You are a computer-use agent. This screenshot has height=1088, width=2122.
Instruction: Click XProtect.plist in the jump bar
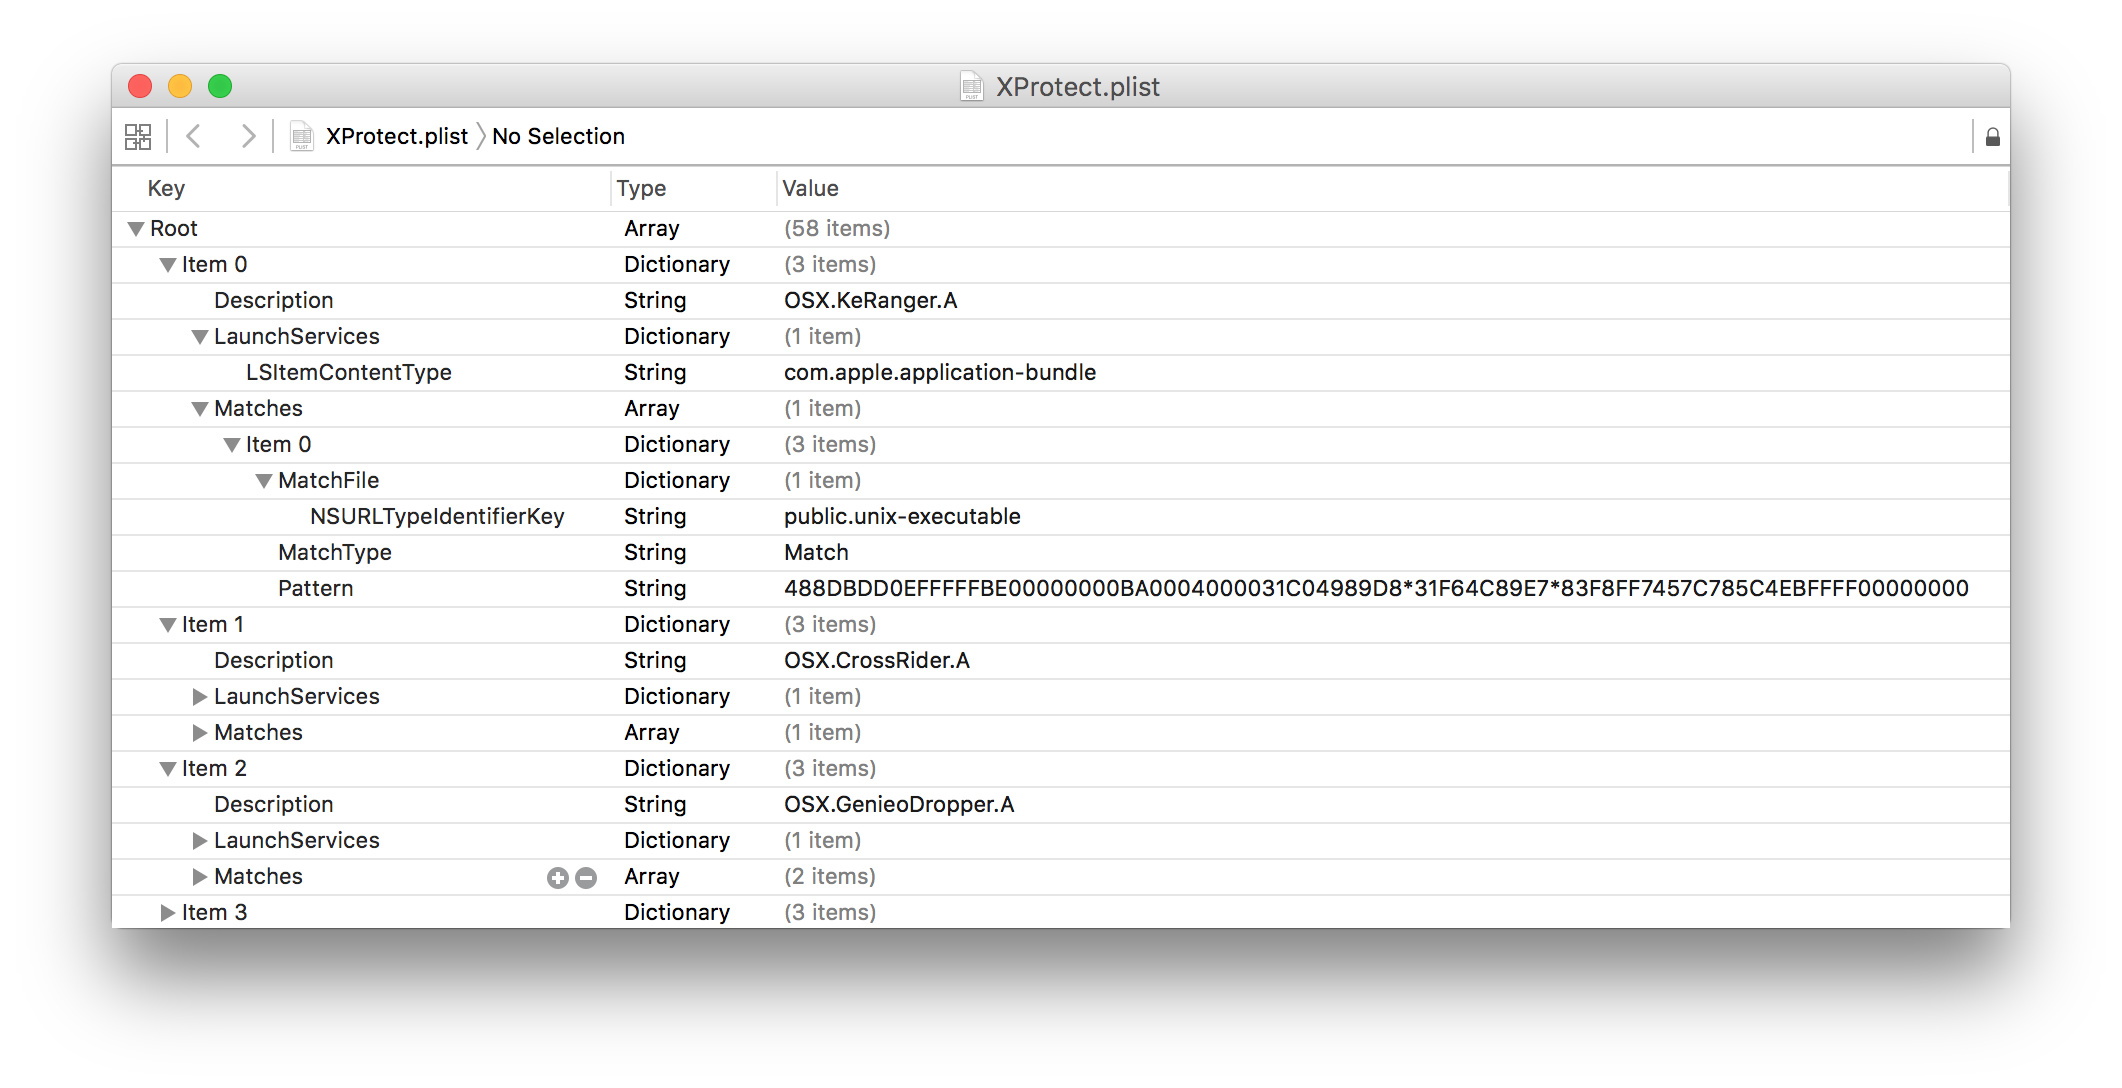pyautogui.click(x=396, y=136)
